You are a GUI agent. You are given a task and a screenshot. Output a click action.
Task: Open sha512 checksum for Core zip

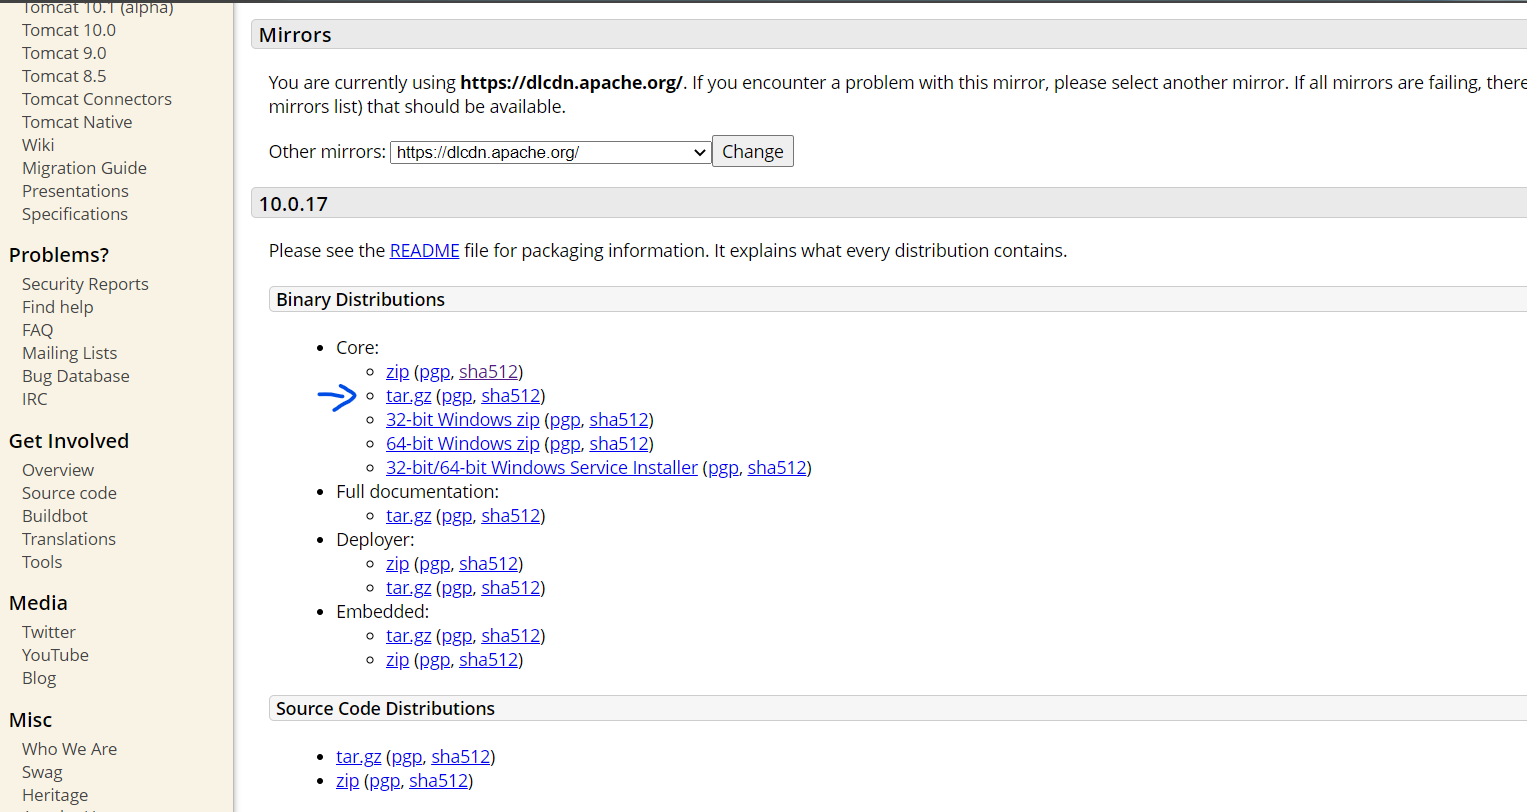click(489, 371)
